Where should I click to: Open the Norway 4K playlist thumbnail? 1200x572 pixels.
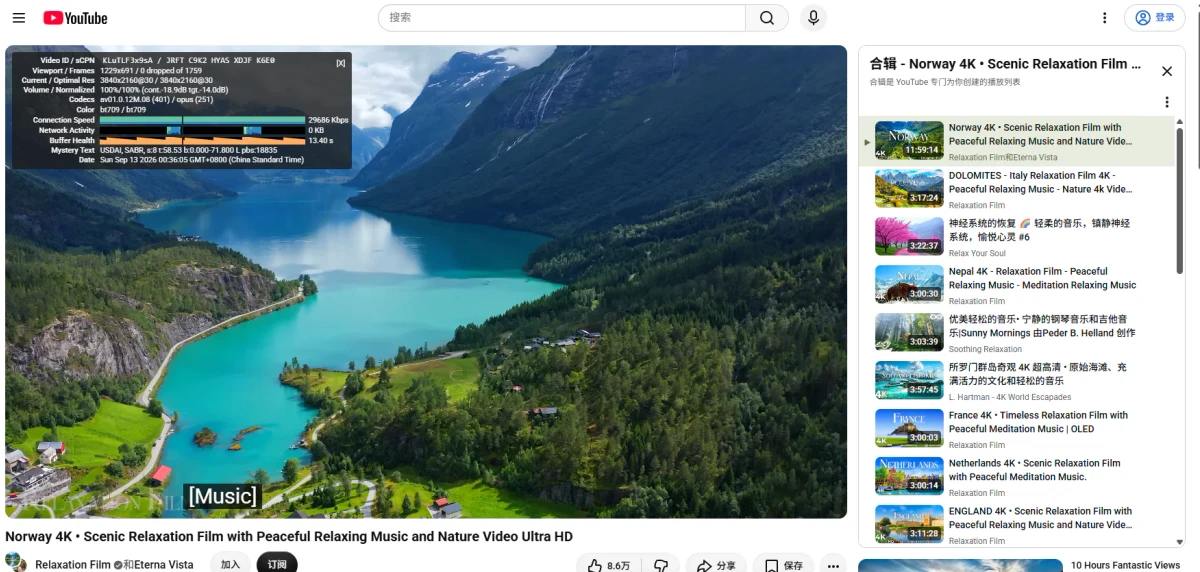[x=909, y=141]
